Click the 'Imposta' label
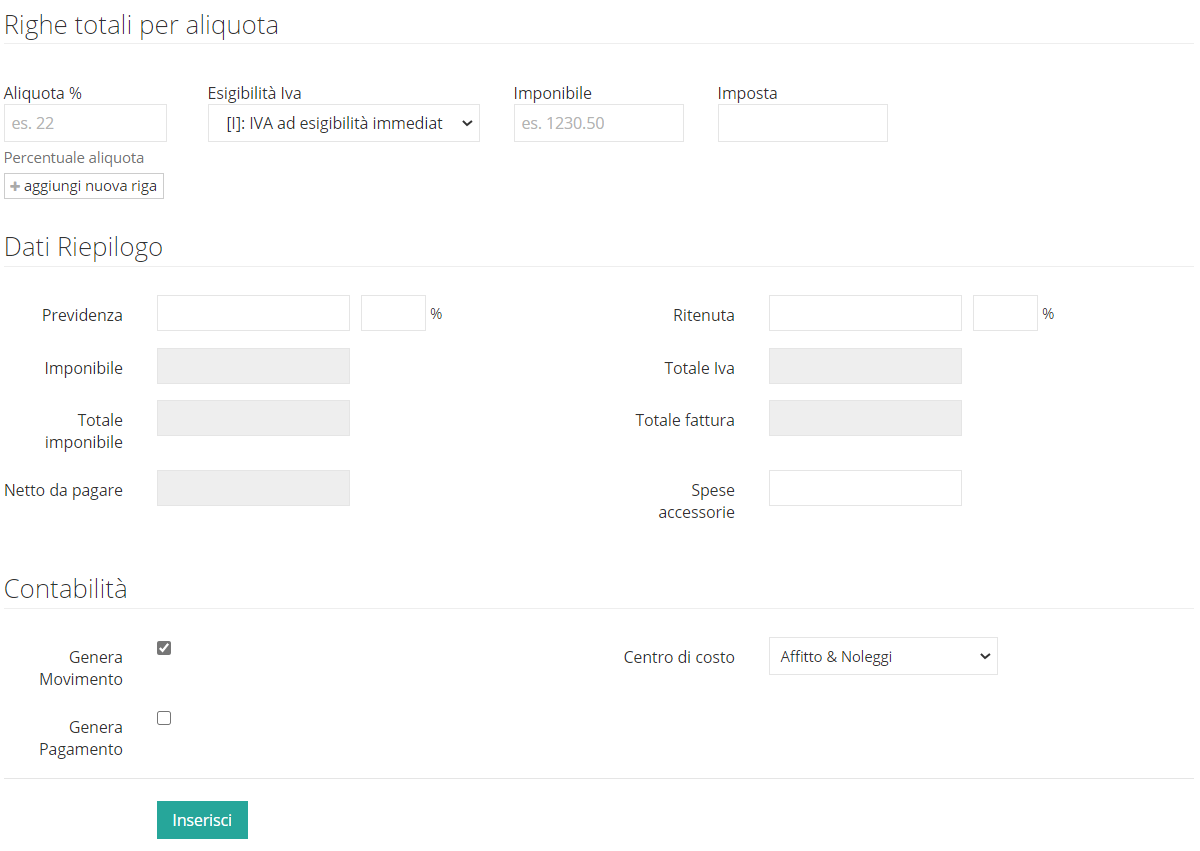The height and width of the screenshot is (851, 1200). [747, 93]
